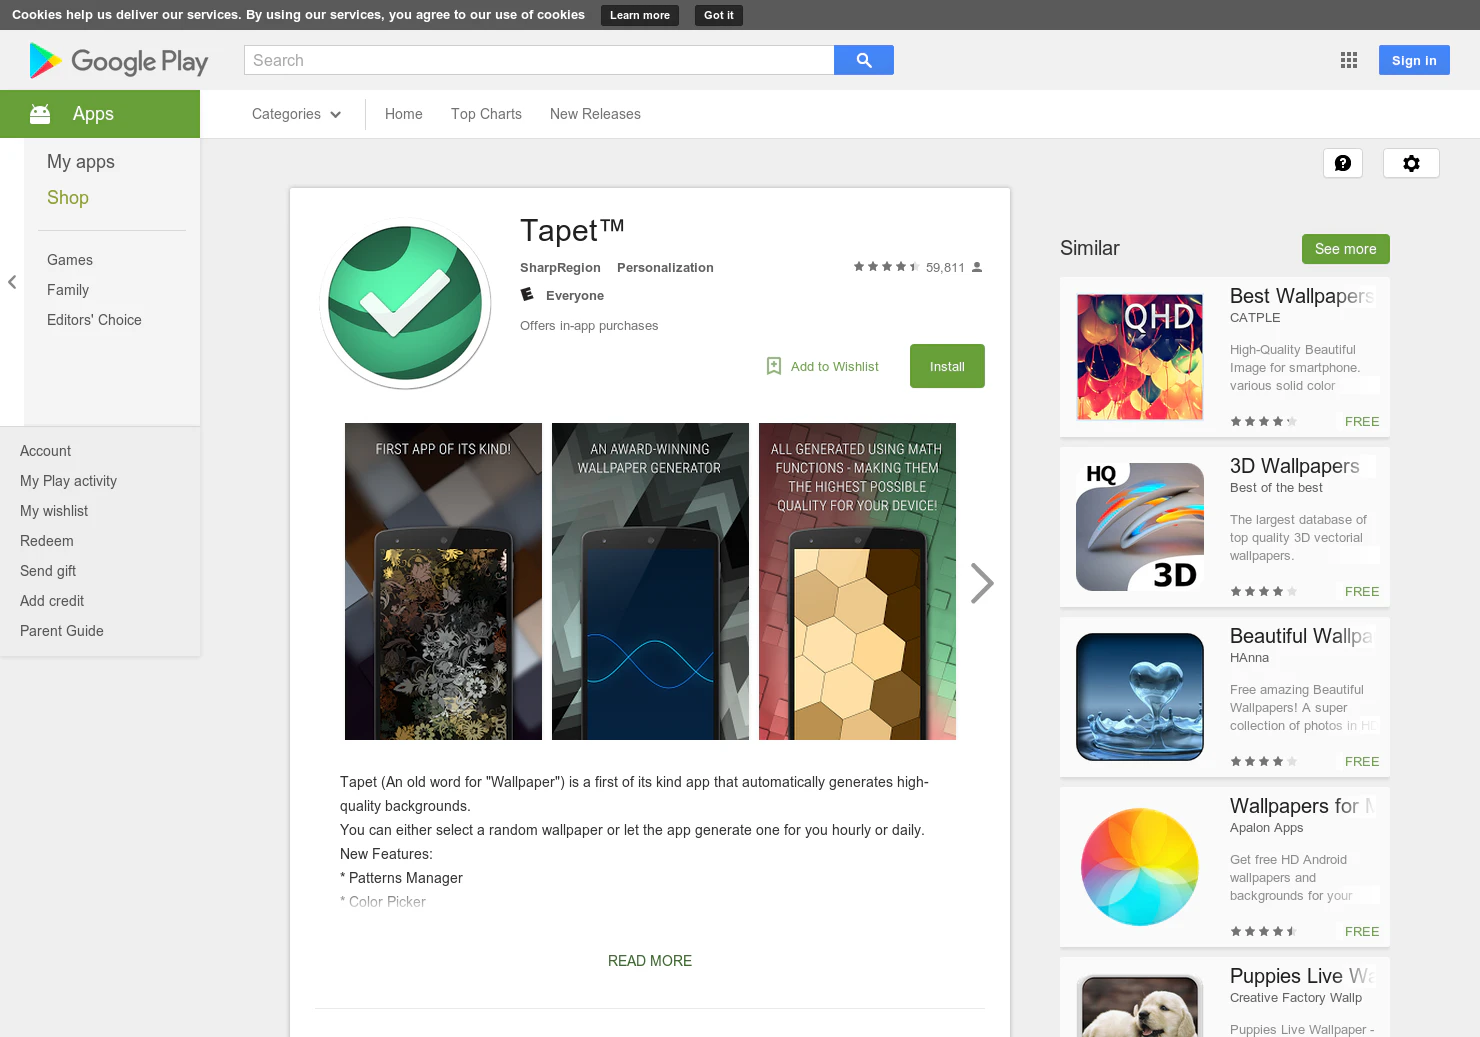Open Personalization category link
Image resolution: width=1480 pixels, height=1037 pixels.
665,268
